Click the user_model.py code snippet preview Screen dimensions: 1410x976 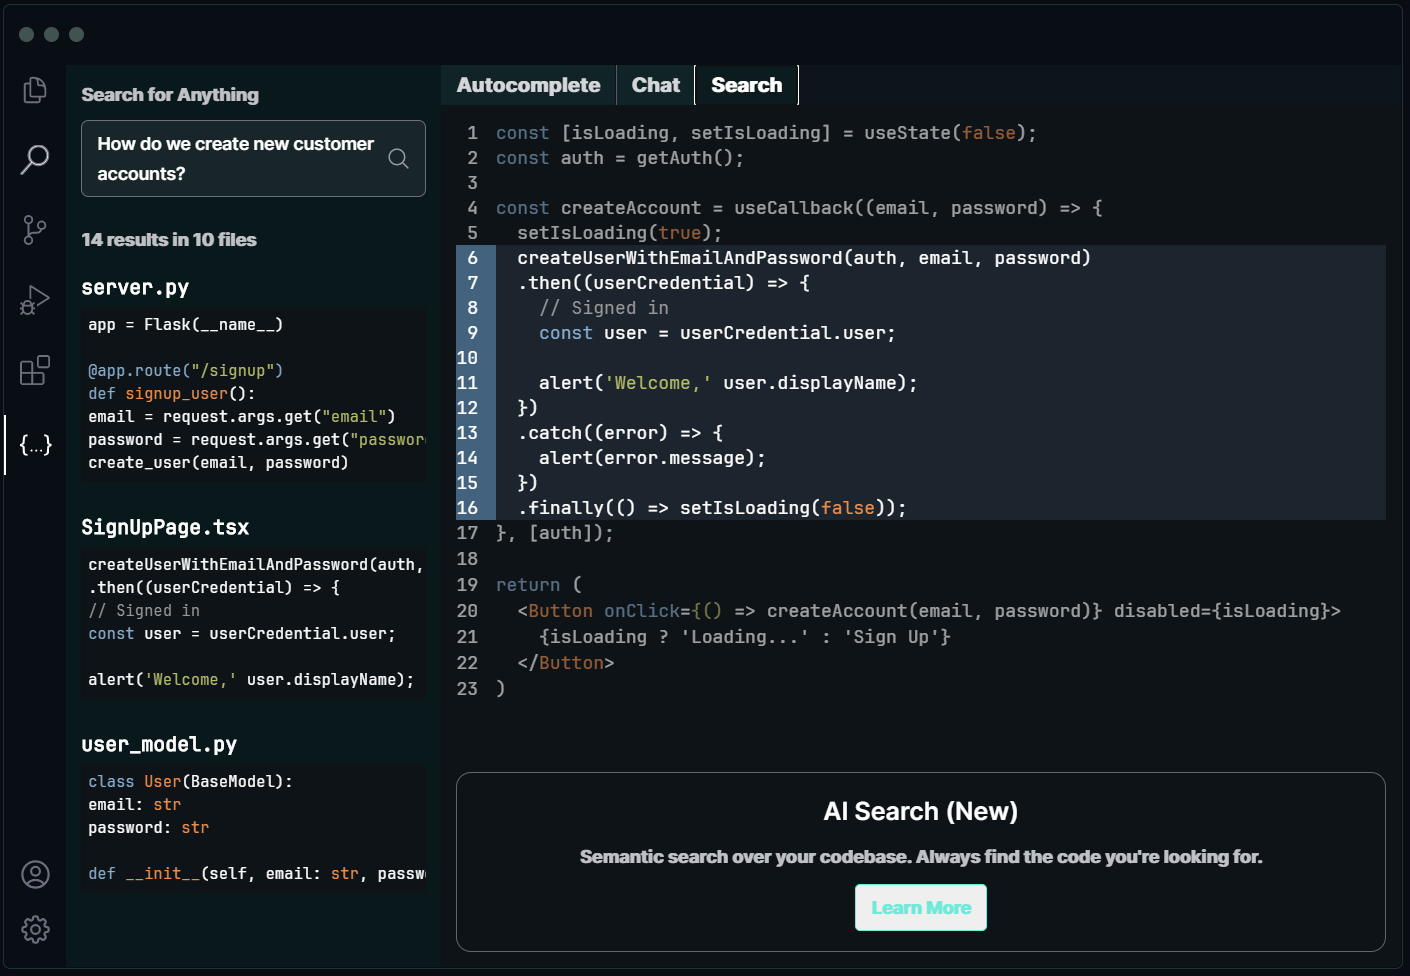[x=253, y=828]
